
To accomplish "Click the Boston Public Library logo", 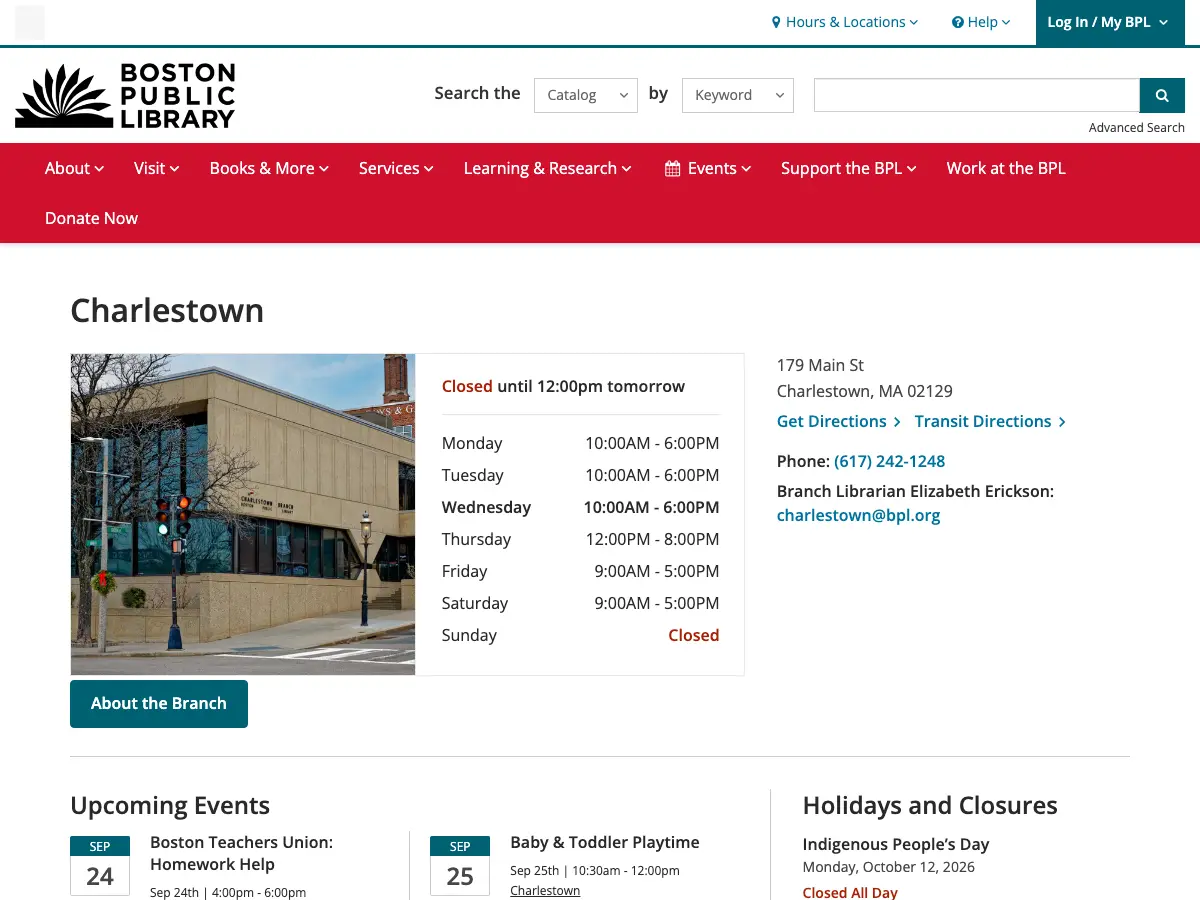I will click(x=125, y=95).
